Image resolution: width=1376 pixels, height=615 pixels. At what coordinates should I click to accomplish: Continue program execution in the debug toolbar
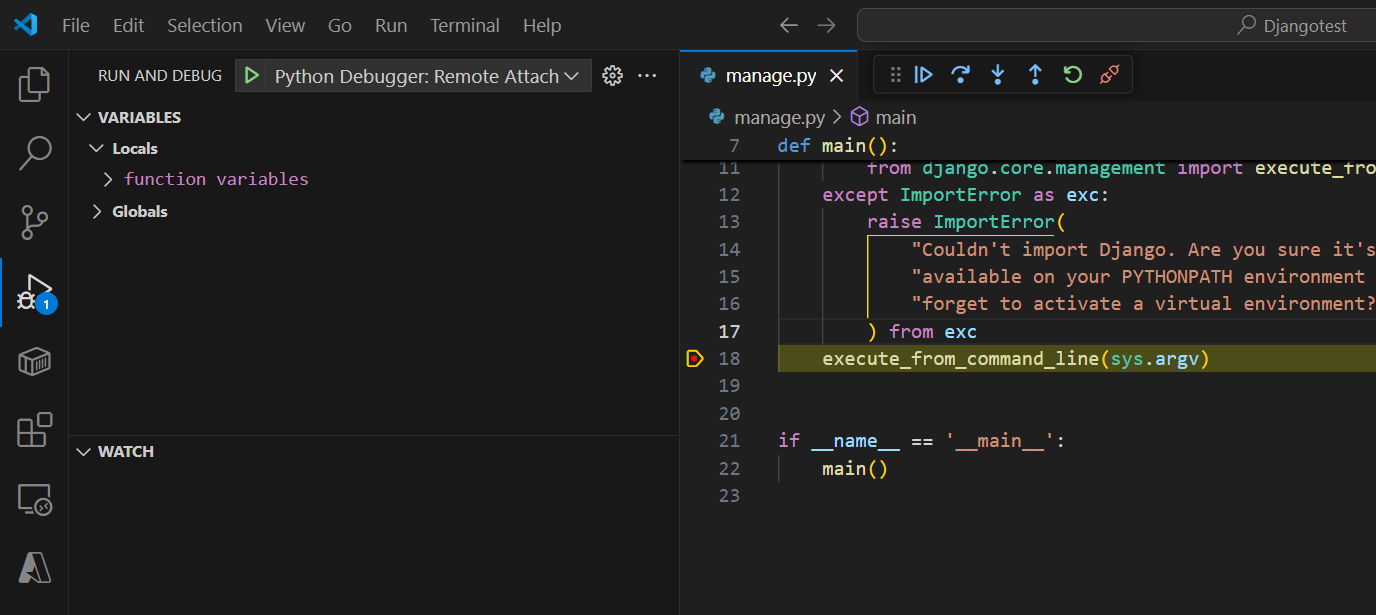[923, 74]
